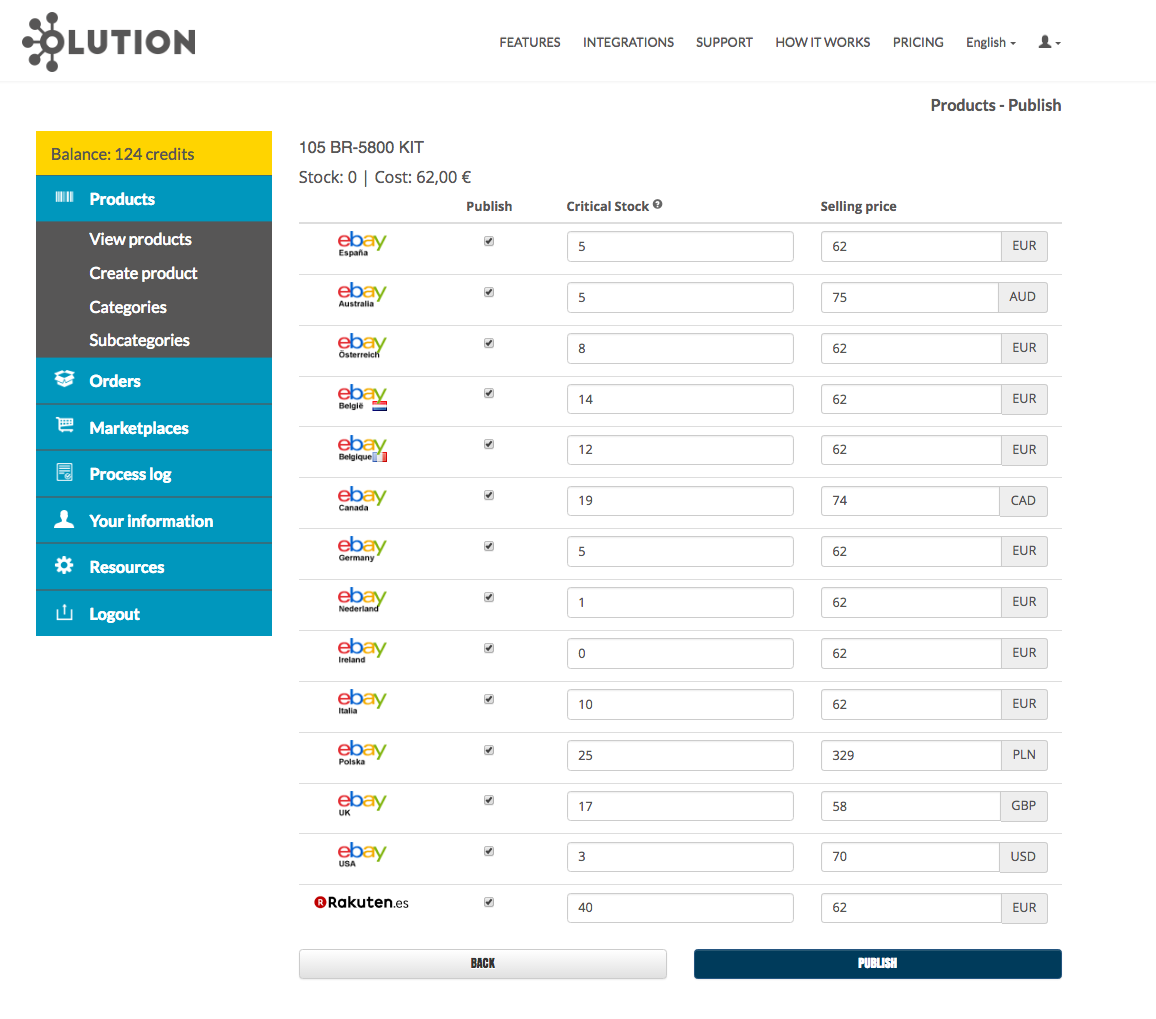Click the Marketplaces cart icon
The height and width of the screenshot is (1019, 1156).
click(x=65, y=425)
